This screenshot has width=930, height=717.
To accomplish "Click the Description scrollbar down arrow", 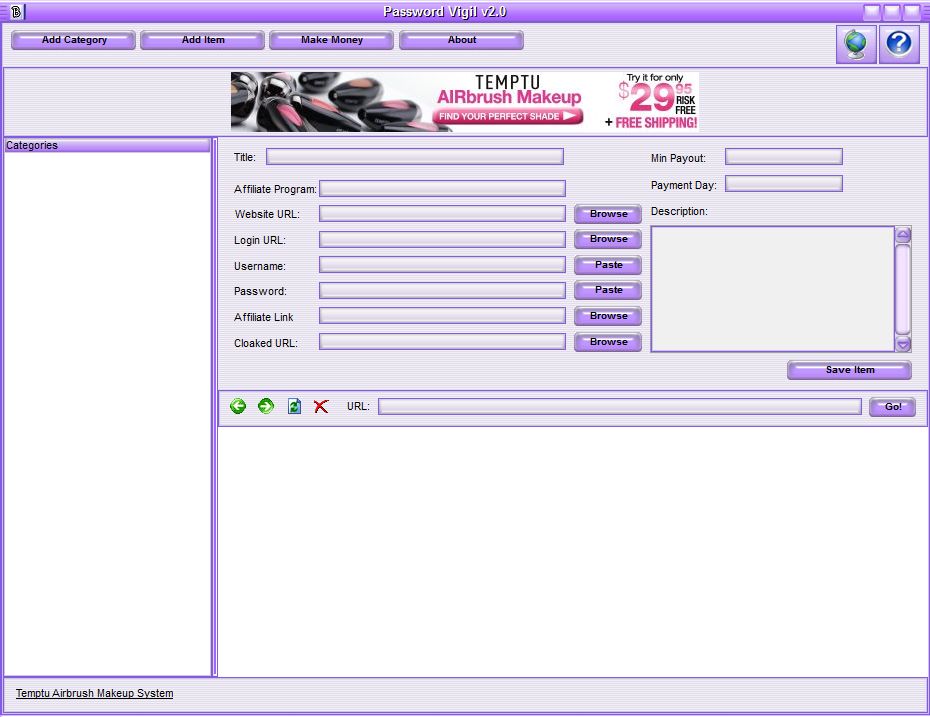I will coord(903,343).
